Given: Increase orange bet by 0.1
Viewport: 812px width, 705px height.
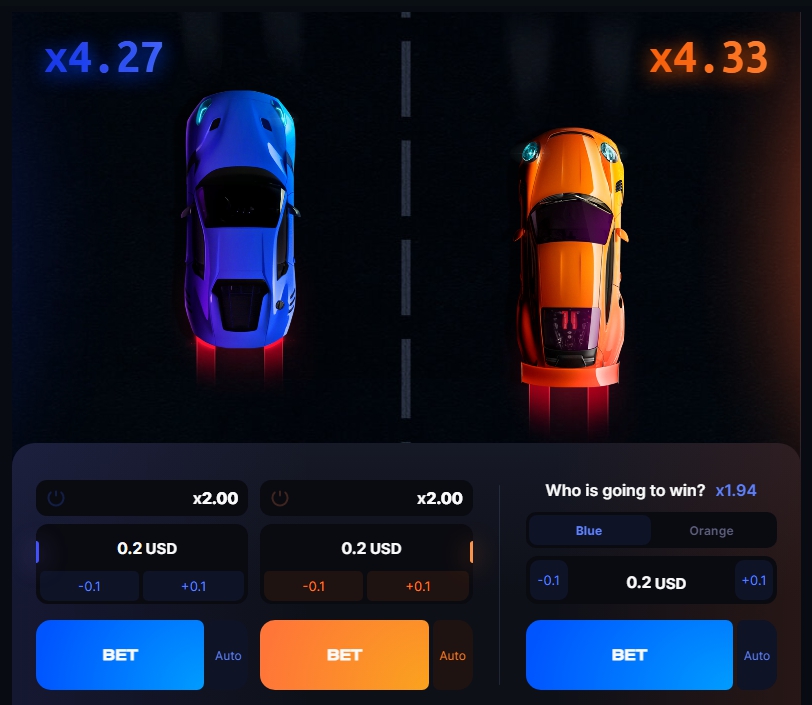Looking at the screenshot, I should tap(418, 586).
